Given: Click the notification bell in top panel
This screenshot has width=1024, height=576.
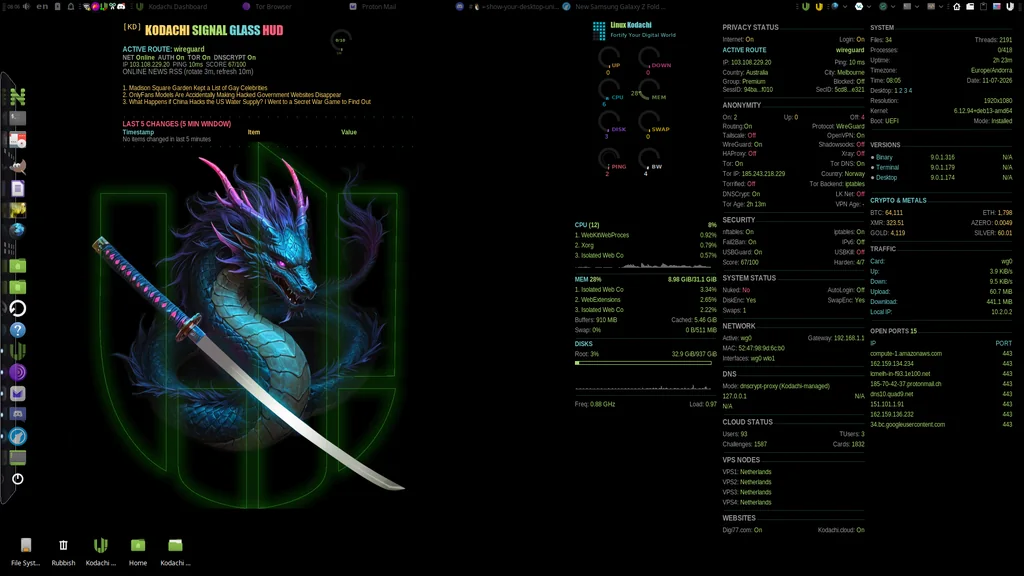Looking at the screenshot, I should tap(71, 7).
